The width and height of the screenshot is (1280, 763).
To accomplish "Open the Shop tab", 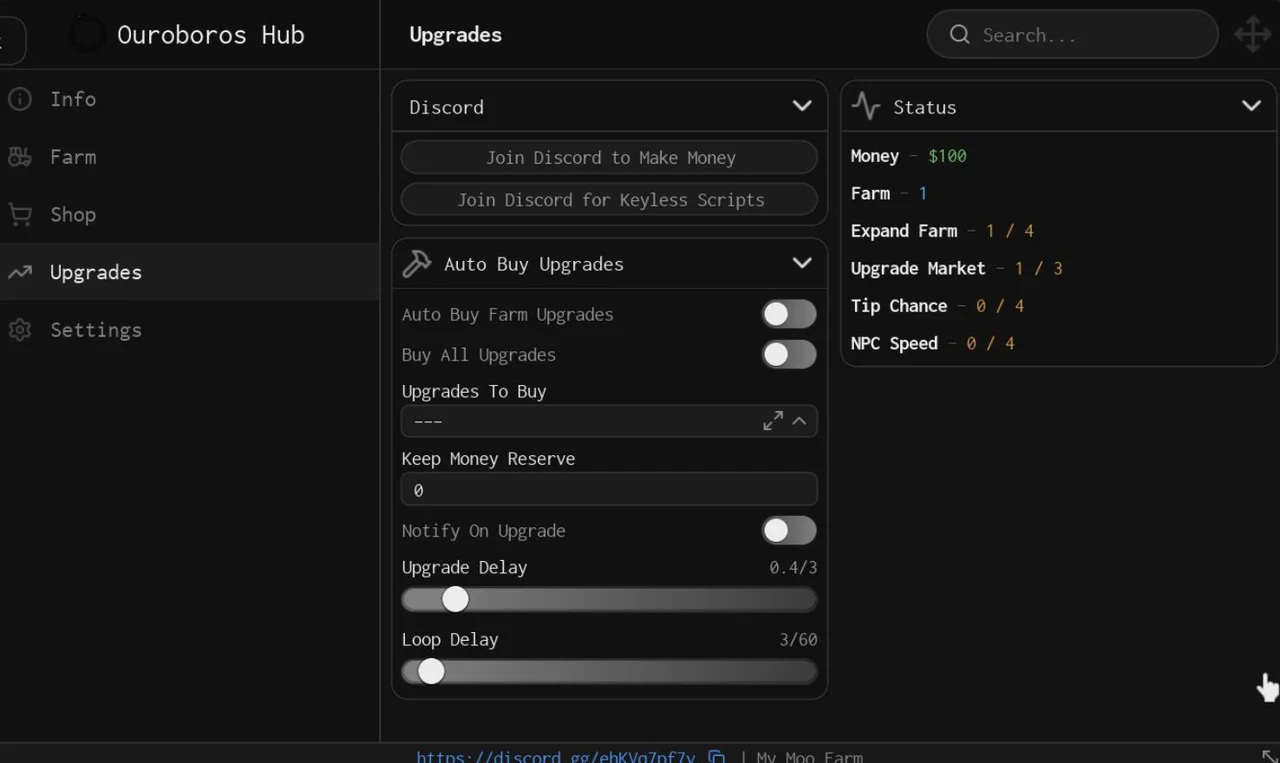I will [189, 214].
